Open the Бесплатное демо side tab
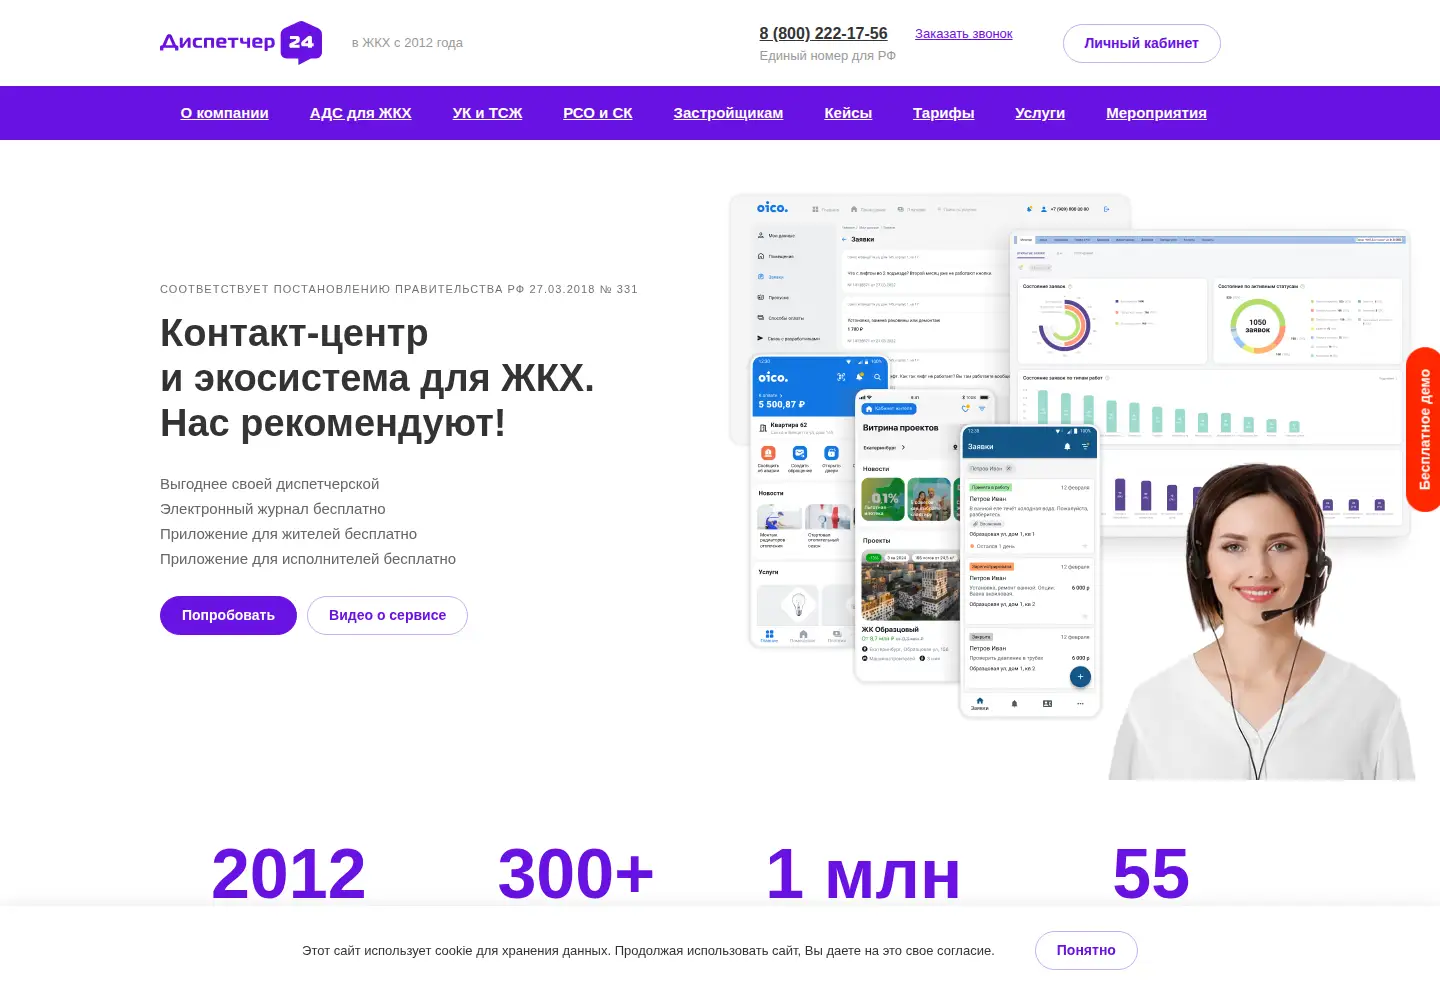The image size is (1440, 1000). tap(1424, 429)
